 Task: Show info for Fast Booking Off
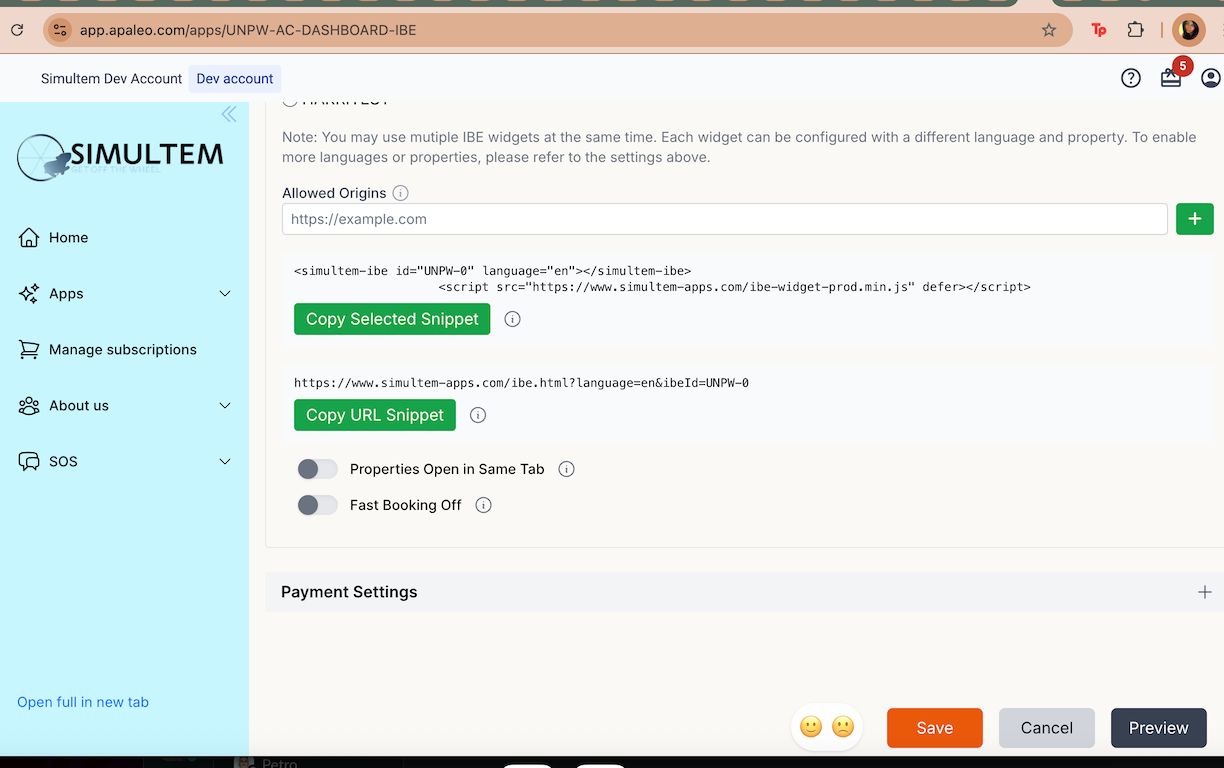[484, 505]
